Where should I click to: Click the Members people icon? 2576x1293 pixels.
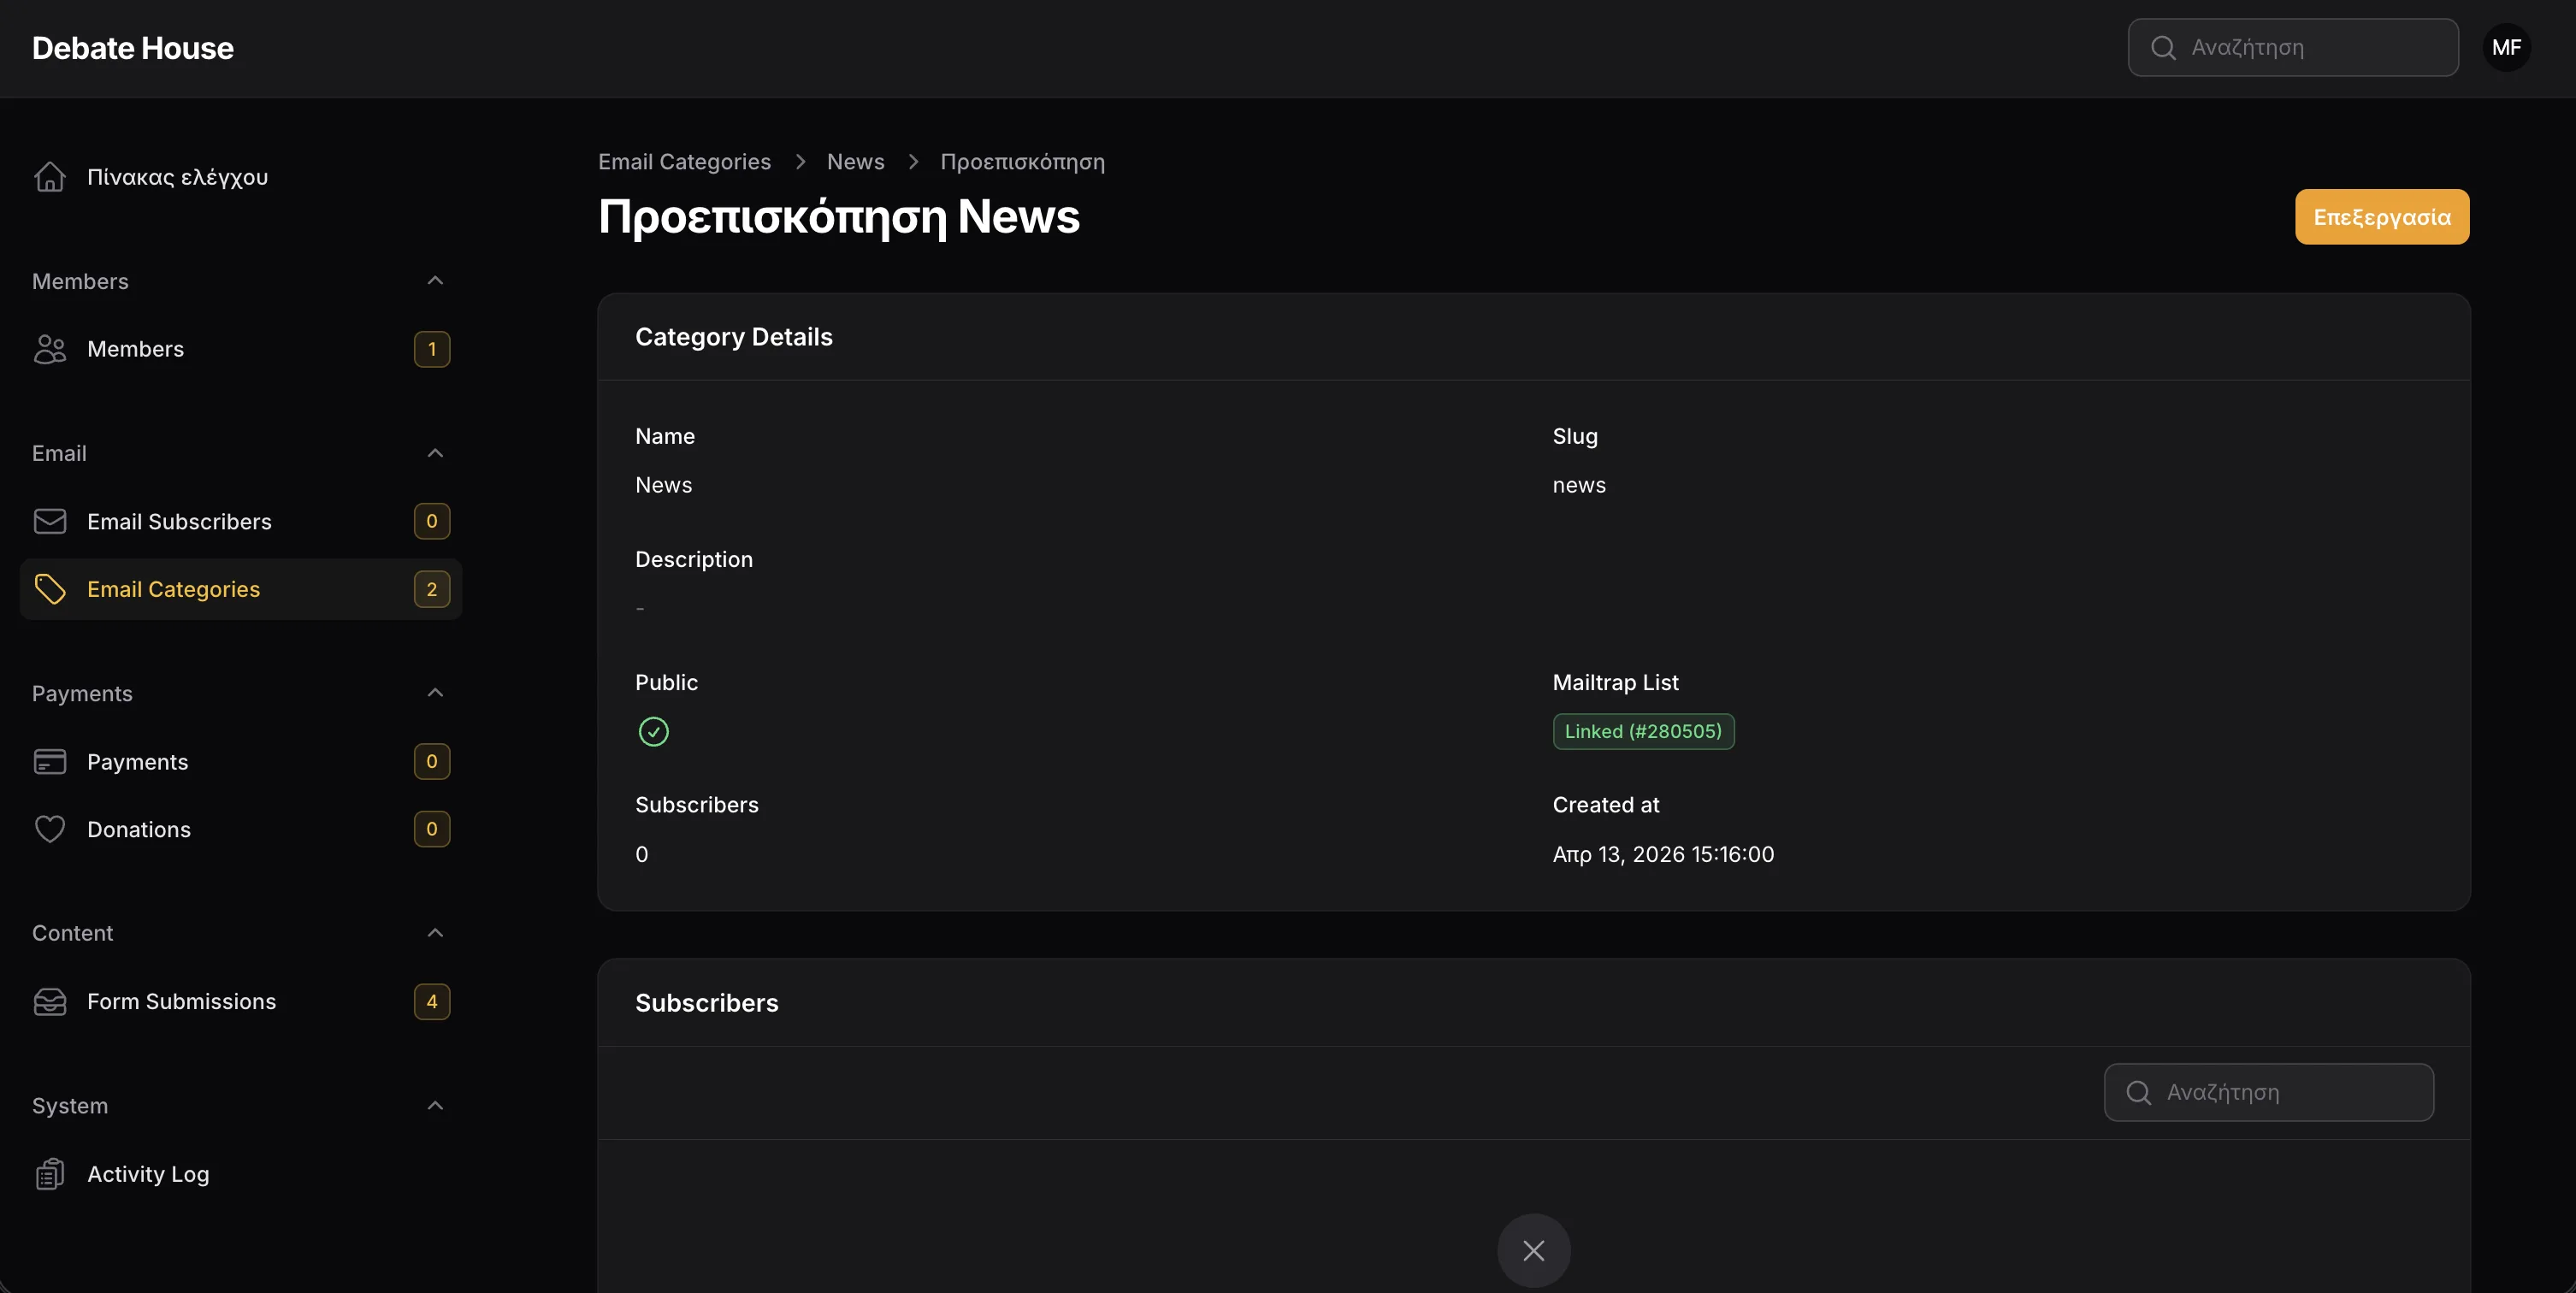[x=50, y=349]
